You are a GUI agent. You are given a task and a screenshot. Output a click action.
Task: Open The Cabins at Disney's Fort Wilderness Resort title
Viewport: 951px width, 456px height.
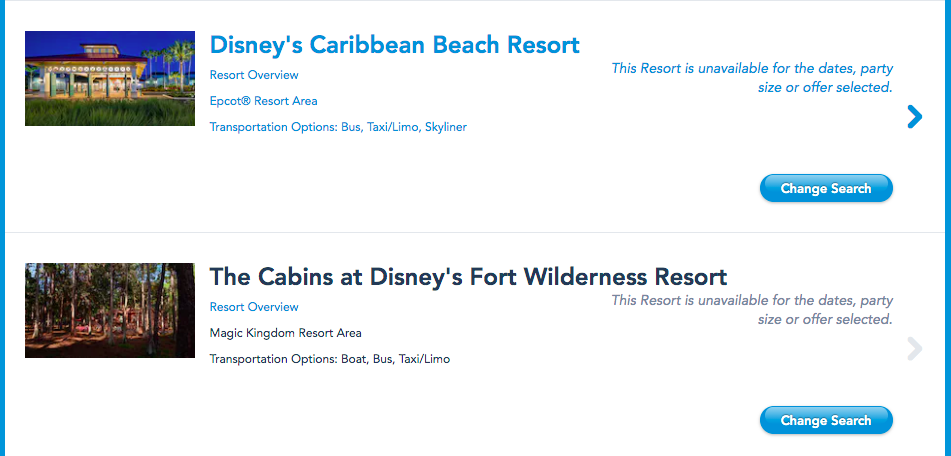(468, 276)
